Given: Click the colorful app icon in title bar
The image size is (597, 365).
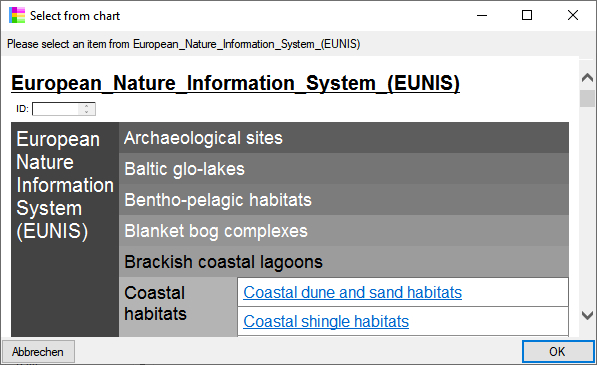Looking at the screenshot, I should (x=17, y=16).
